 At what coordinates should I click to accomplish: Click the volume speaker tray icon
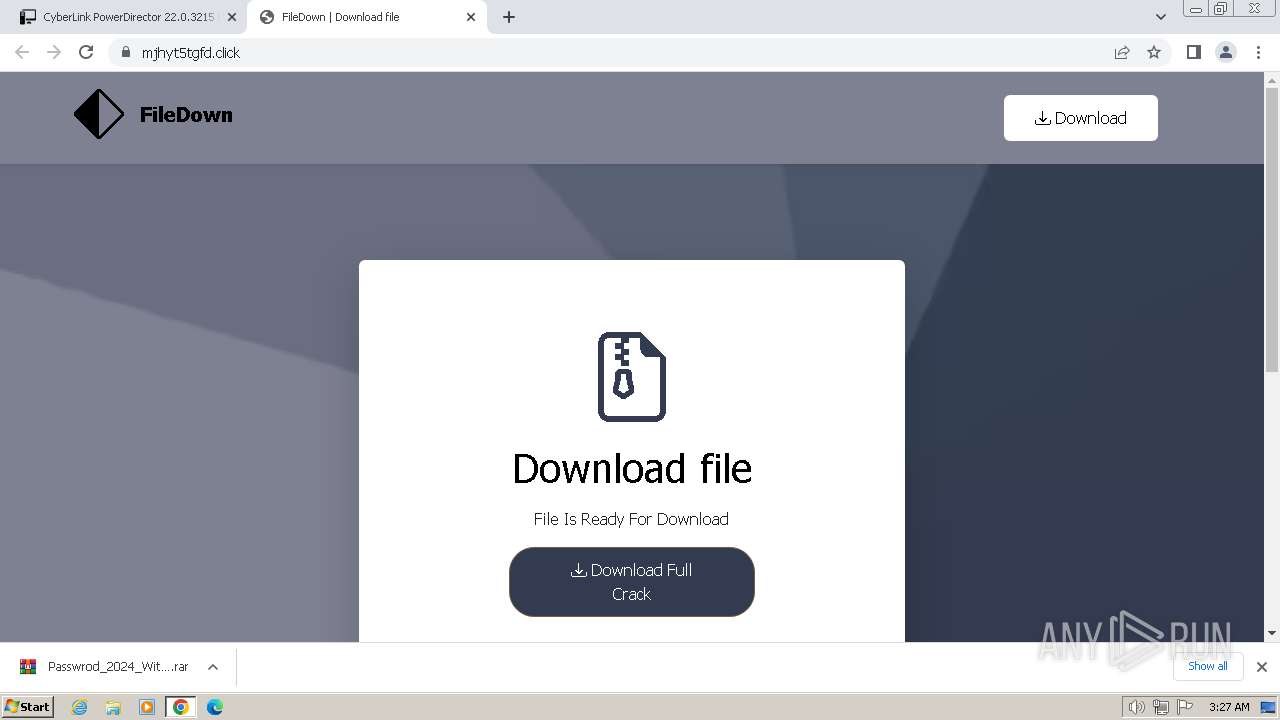(x=1136, y=707)
